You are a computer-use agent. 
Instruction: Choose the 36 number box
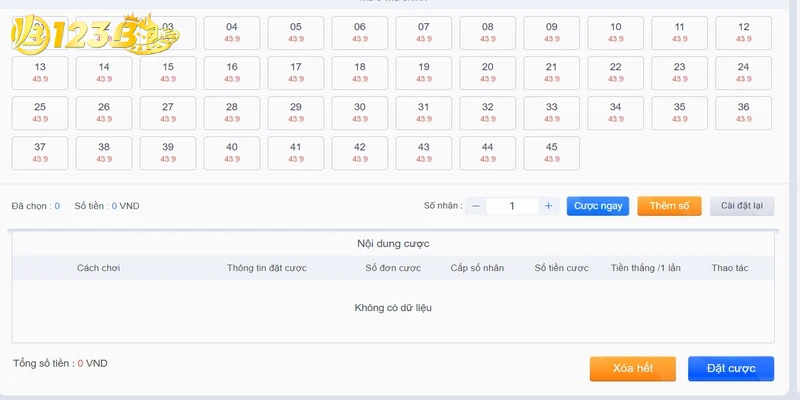[743, 113]
